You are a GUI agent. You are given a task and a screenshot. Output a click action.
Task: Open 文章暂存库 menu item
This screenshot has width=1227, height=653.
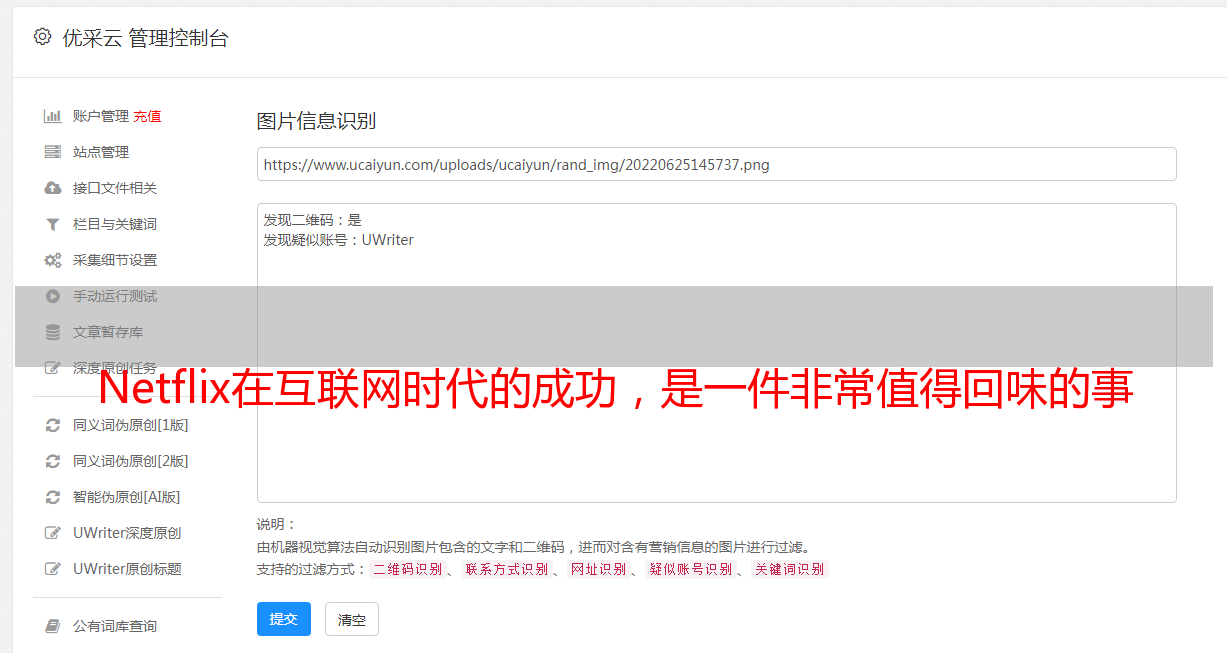point(108,332)
